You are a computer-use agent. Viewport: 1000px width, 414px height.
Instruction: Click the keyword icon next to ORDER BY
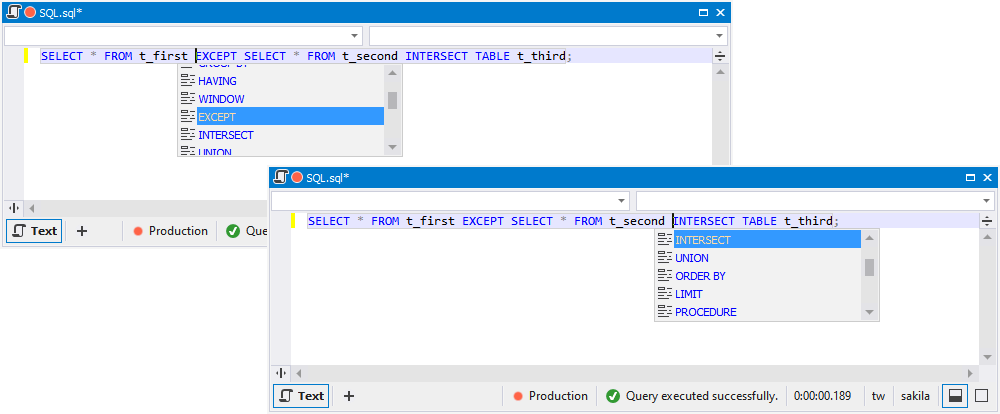click(663, 276)
